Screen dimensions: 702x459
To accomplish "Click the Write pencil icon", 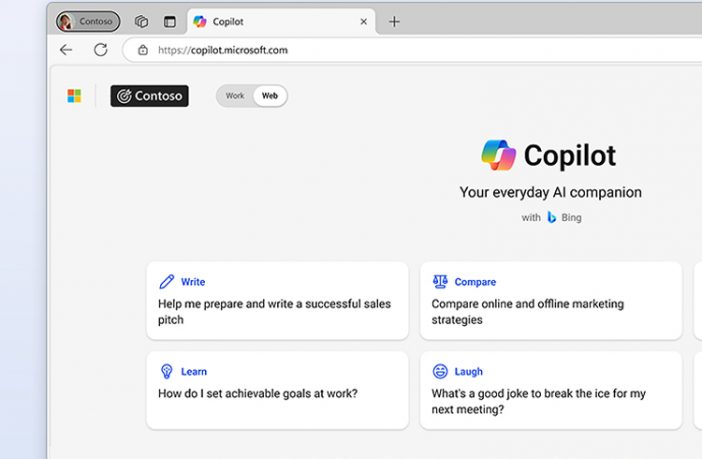I will pos(167,282).
